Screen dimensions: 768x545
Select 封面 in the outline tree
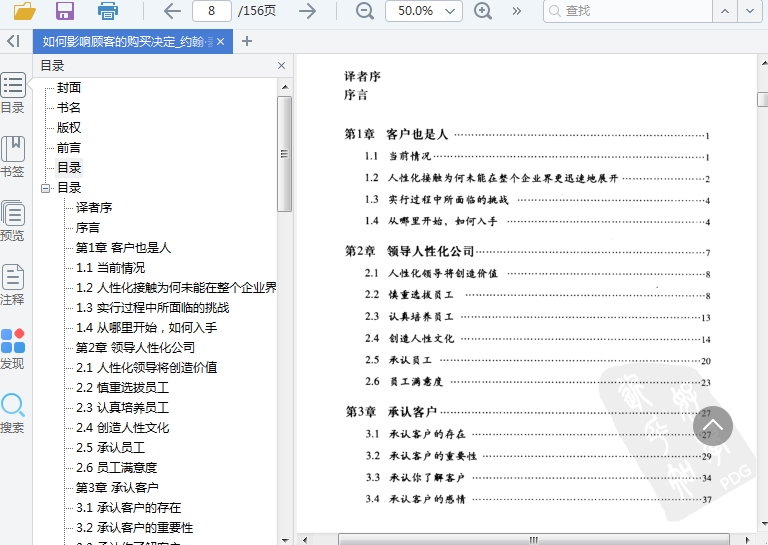[x=69, y=88]
